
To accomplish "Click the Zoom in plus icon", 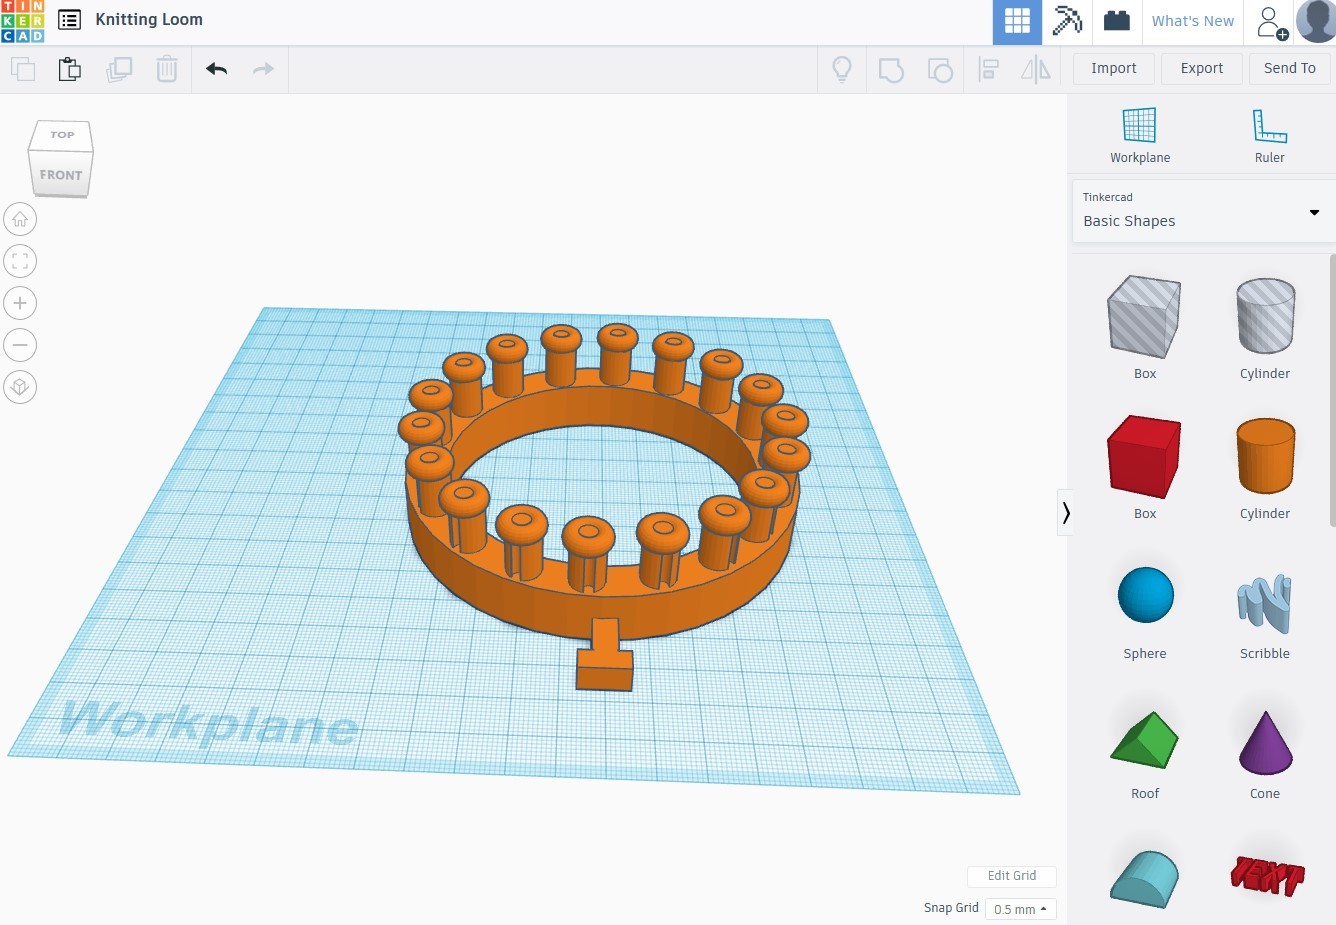I will point(20,303).
